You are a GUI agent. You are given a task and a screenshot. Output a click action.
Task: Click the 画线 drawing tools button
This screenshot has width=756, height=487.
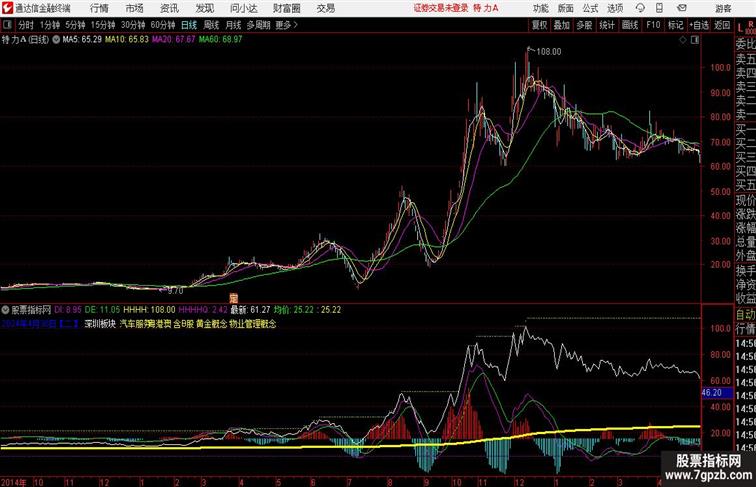tap(630, 25)
